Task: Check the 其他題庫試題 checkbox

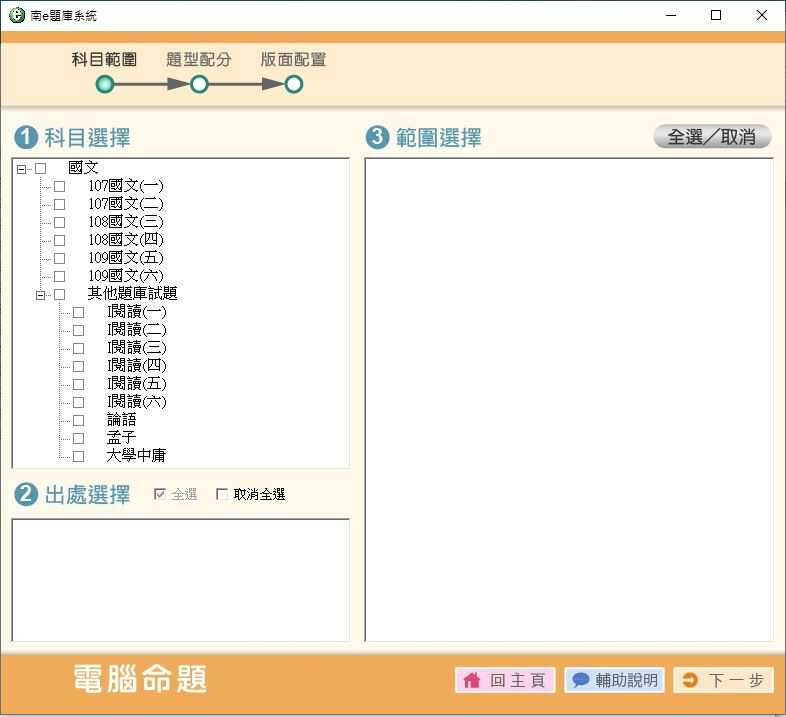Action: tap(60, 294)
